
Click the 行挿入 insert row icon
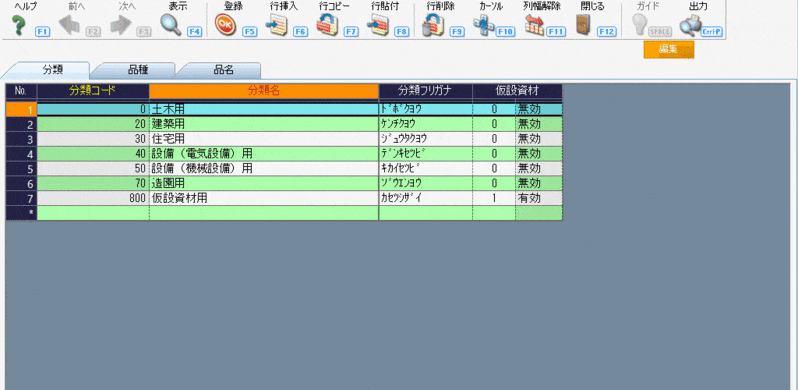[277, 25]
